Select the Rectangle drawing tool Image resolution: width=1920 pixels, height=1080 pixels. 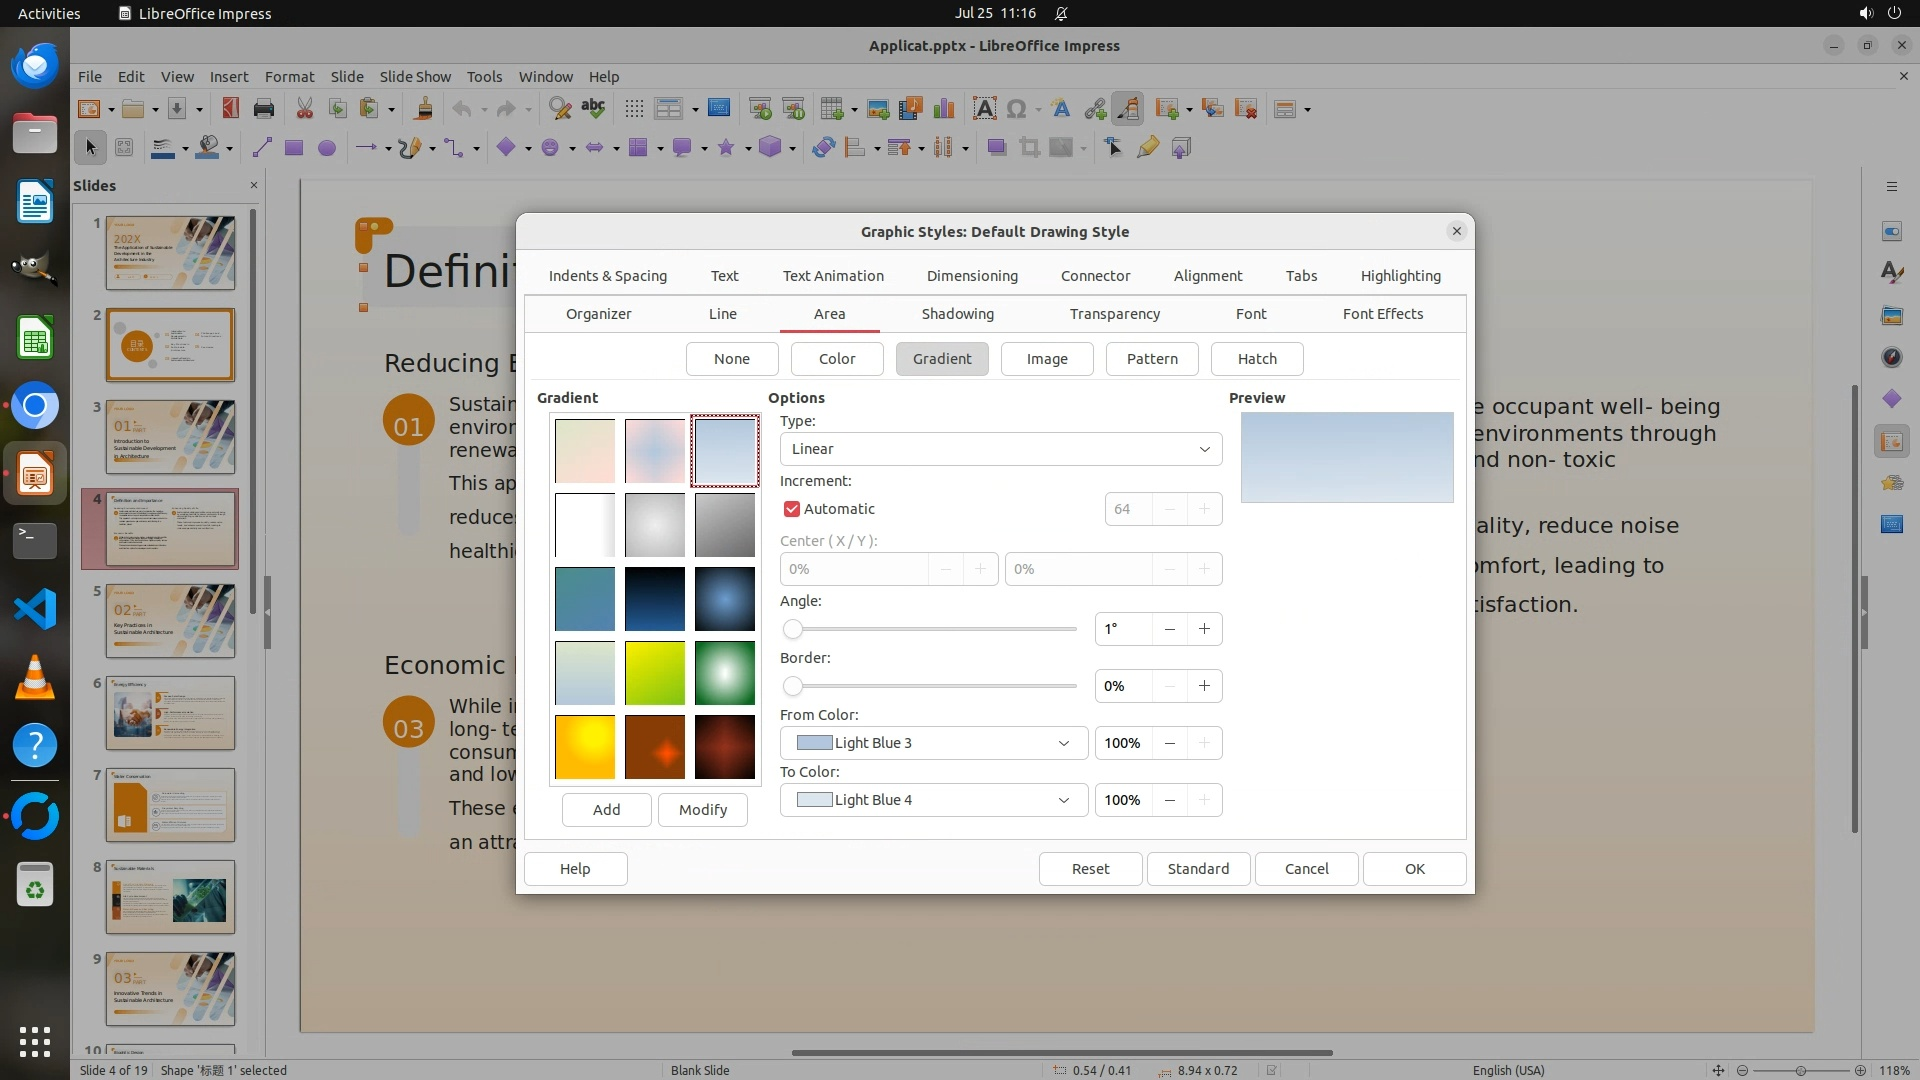click(x=293, y=148)
